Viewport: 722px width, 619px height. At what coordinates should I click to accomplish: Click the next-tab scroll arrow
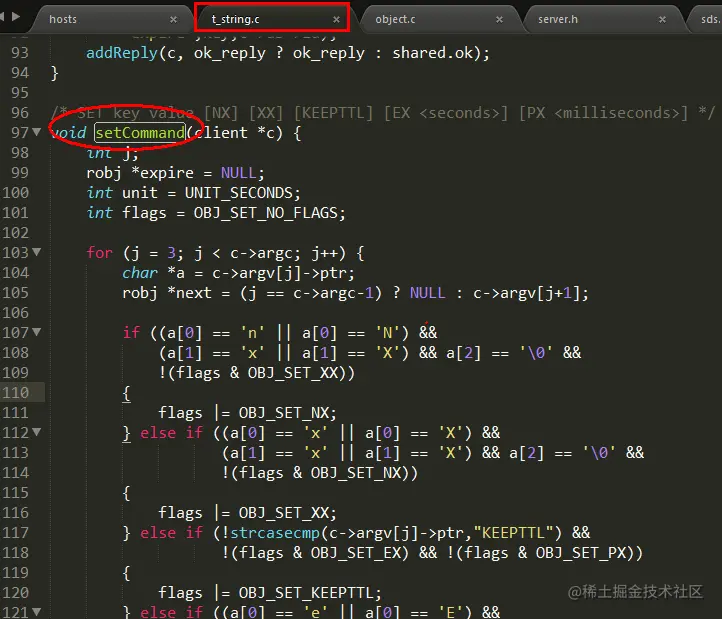click(x=16, y=17)
